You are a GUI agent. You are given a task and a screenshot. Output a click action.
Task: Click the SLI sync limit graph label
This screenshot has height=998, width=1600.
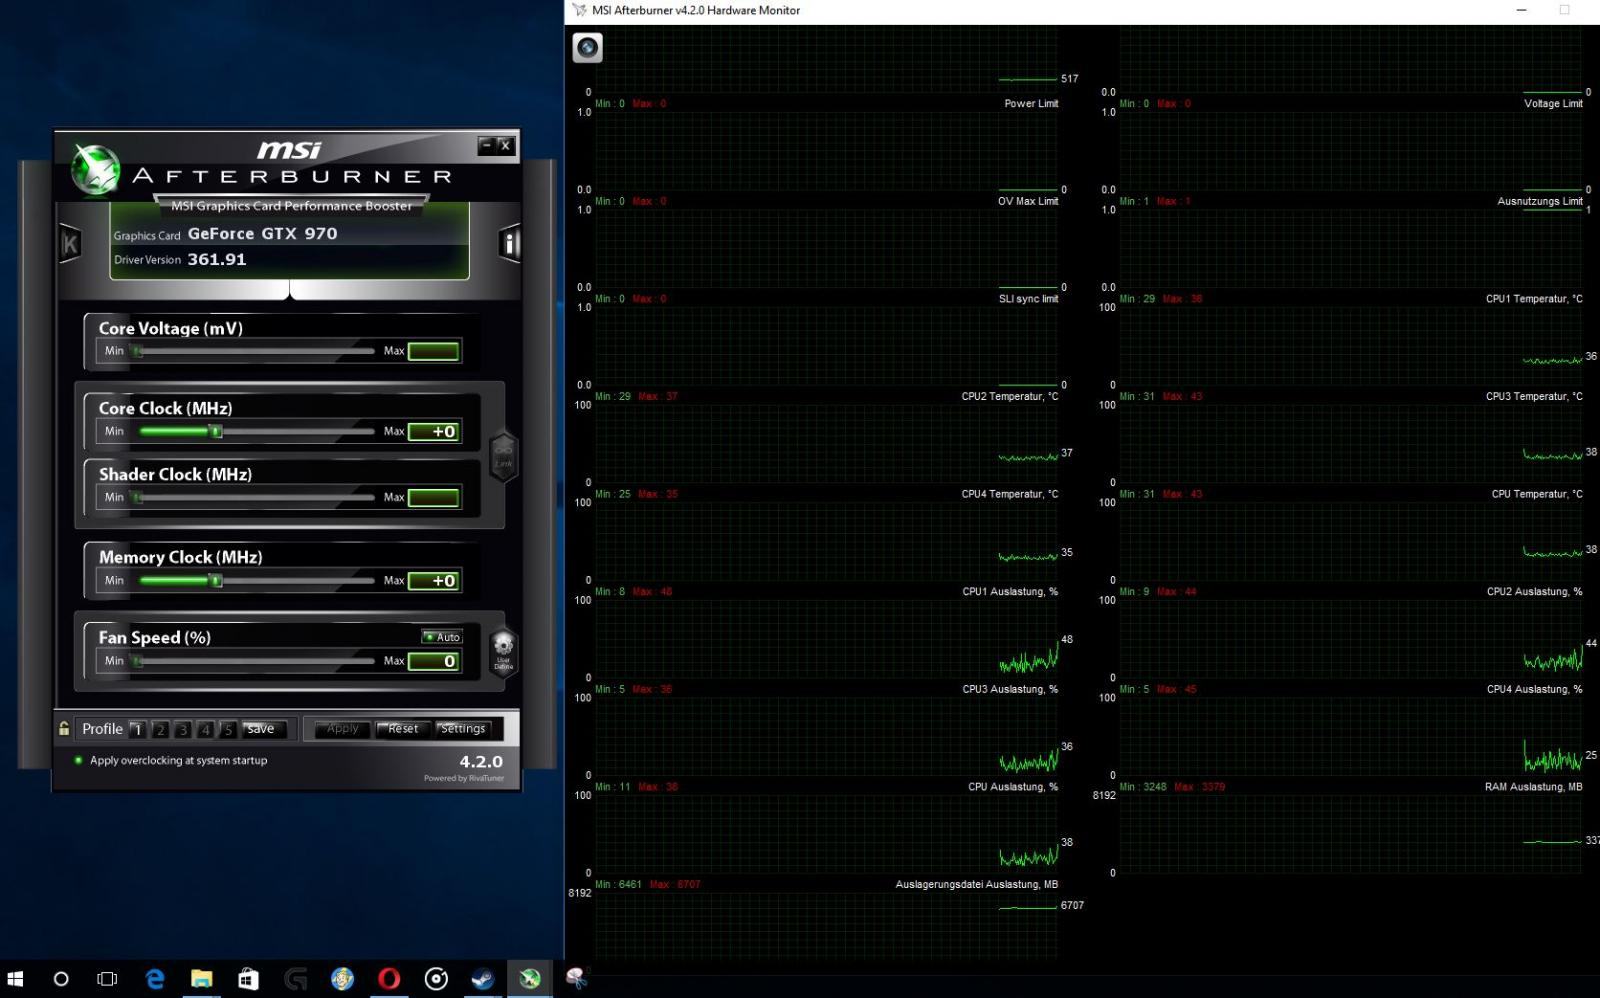[1028, 299]
